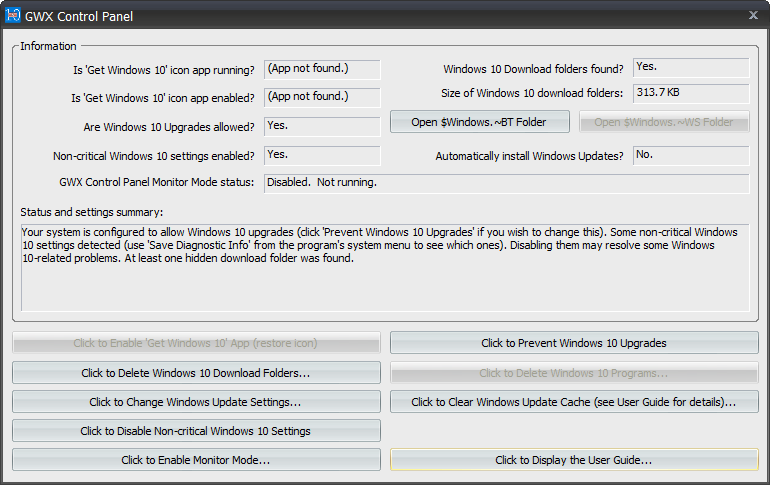Click to Display the User Guide
770x485 pixels.
574,460
